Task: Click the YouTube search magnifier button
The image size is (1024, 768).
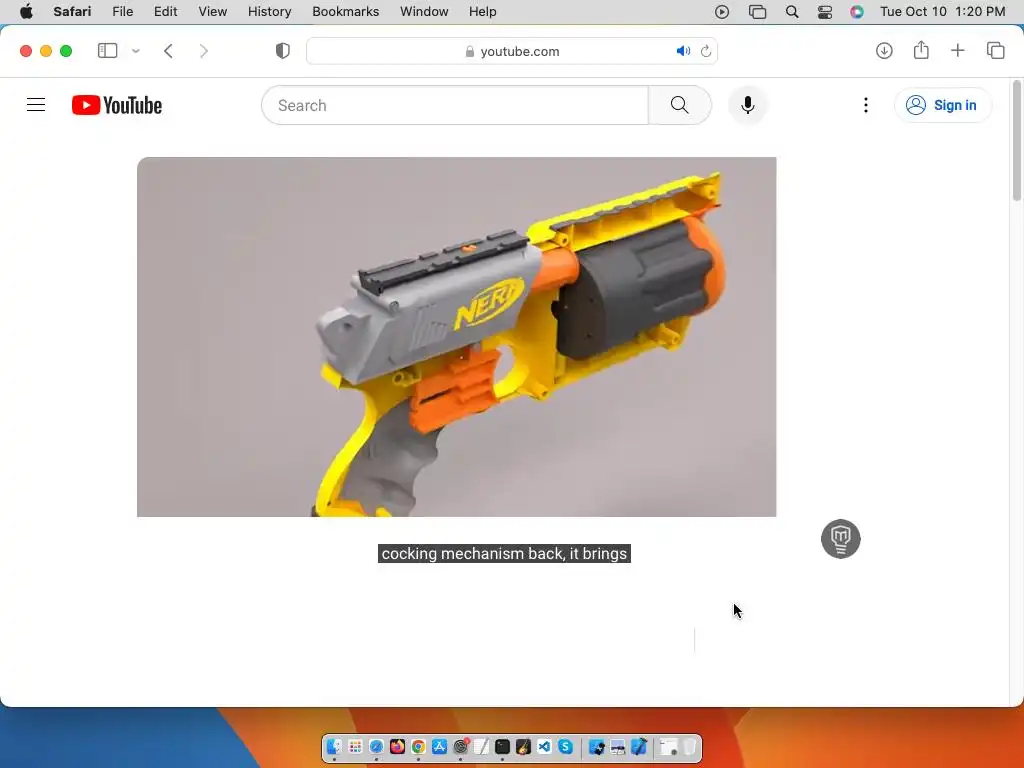Action: (x=679, y=105)
